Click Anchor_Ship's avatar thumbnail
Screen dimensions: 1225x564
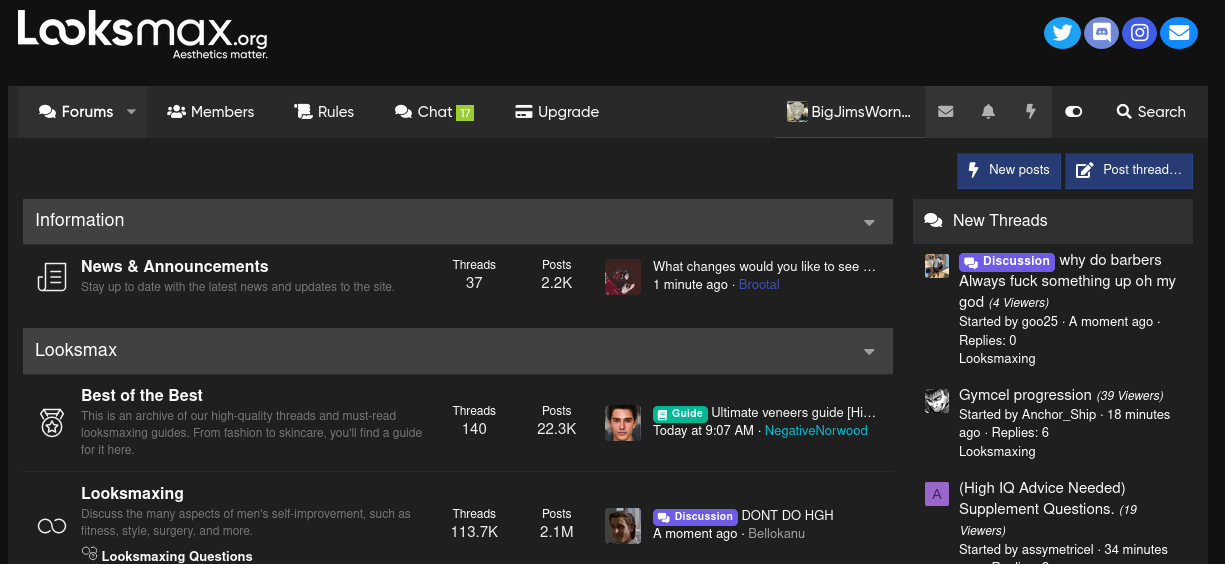pyautogui.click(x=937, y=401)
